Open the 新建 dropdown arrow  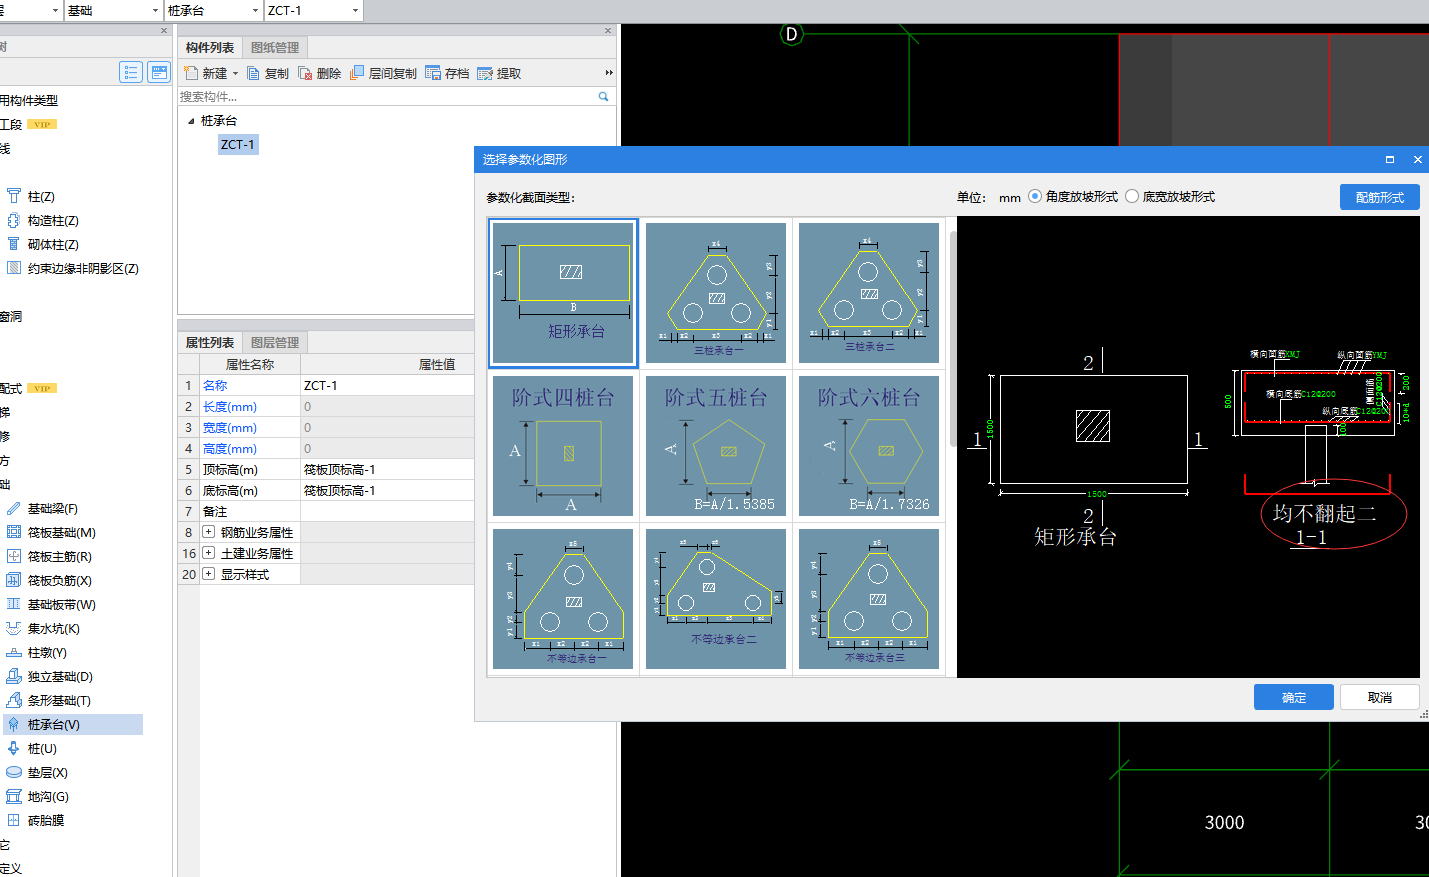click(x=236, y=74)
